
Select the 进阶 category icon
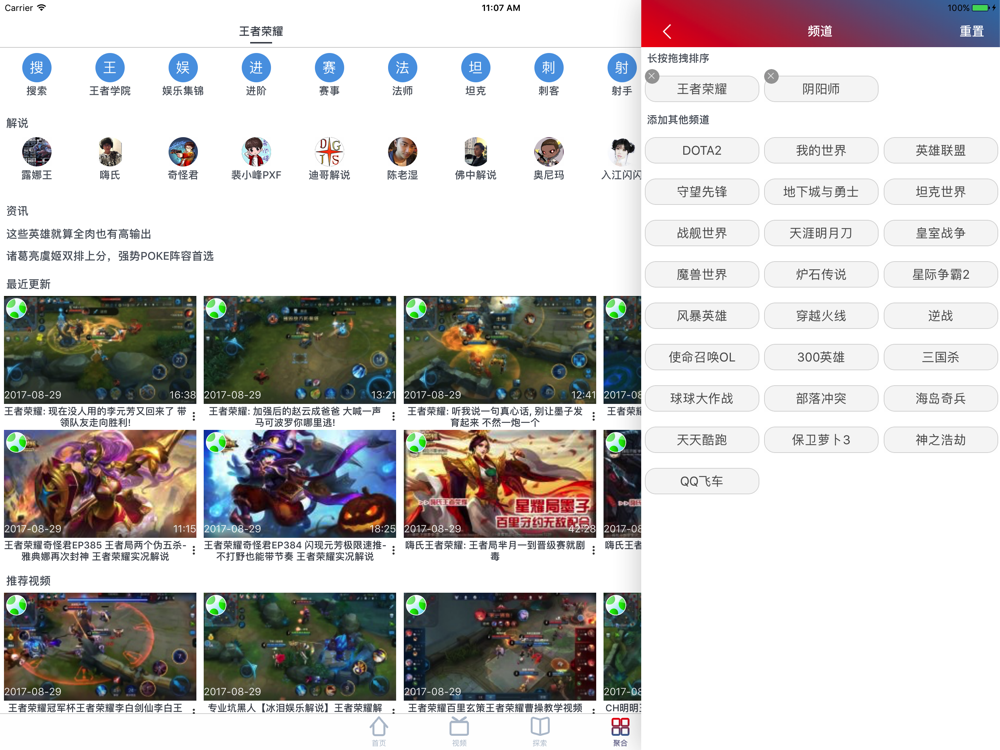tap(256, 68)
